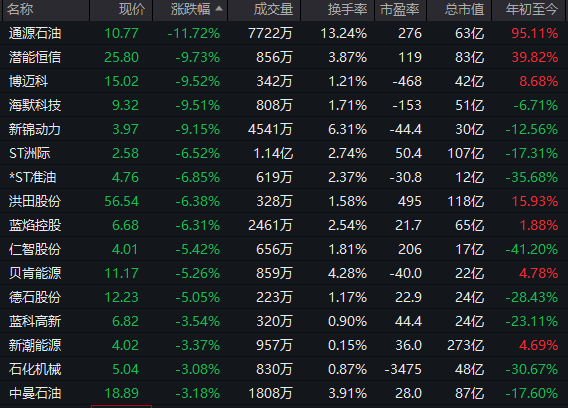Select the stock 石化机械

click(x=35, y=369)
